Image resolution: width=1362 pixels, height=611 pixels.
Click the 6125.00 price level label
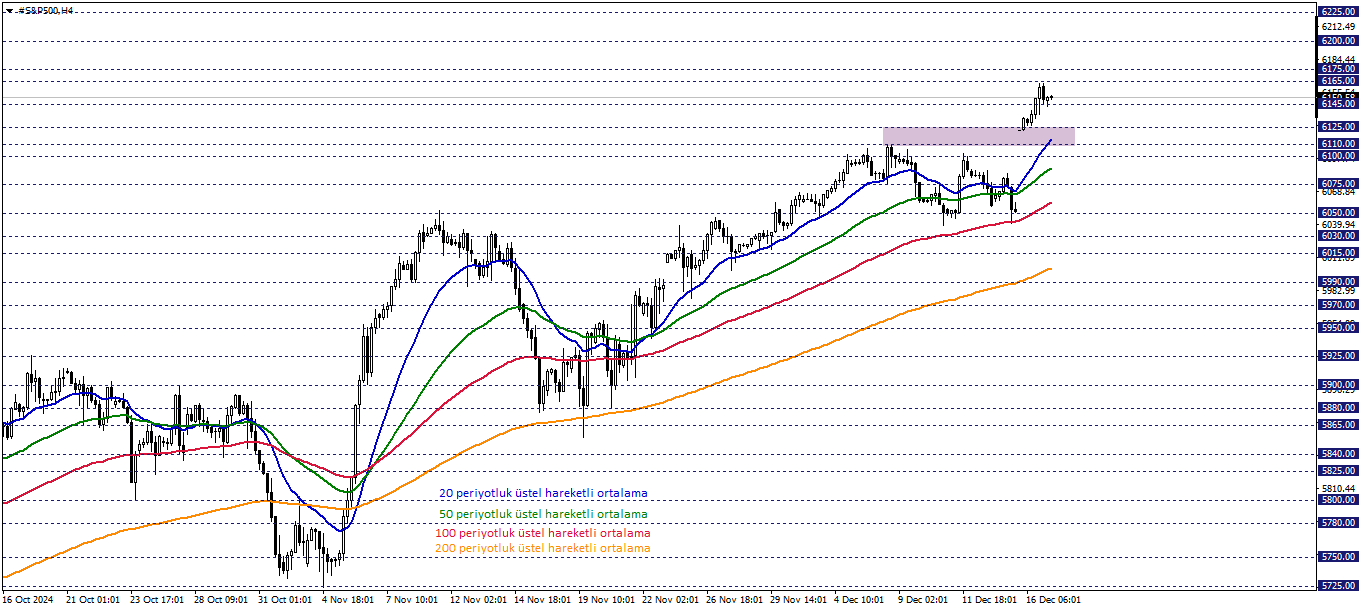point(1338,127)
